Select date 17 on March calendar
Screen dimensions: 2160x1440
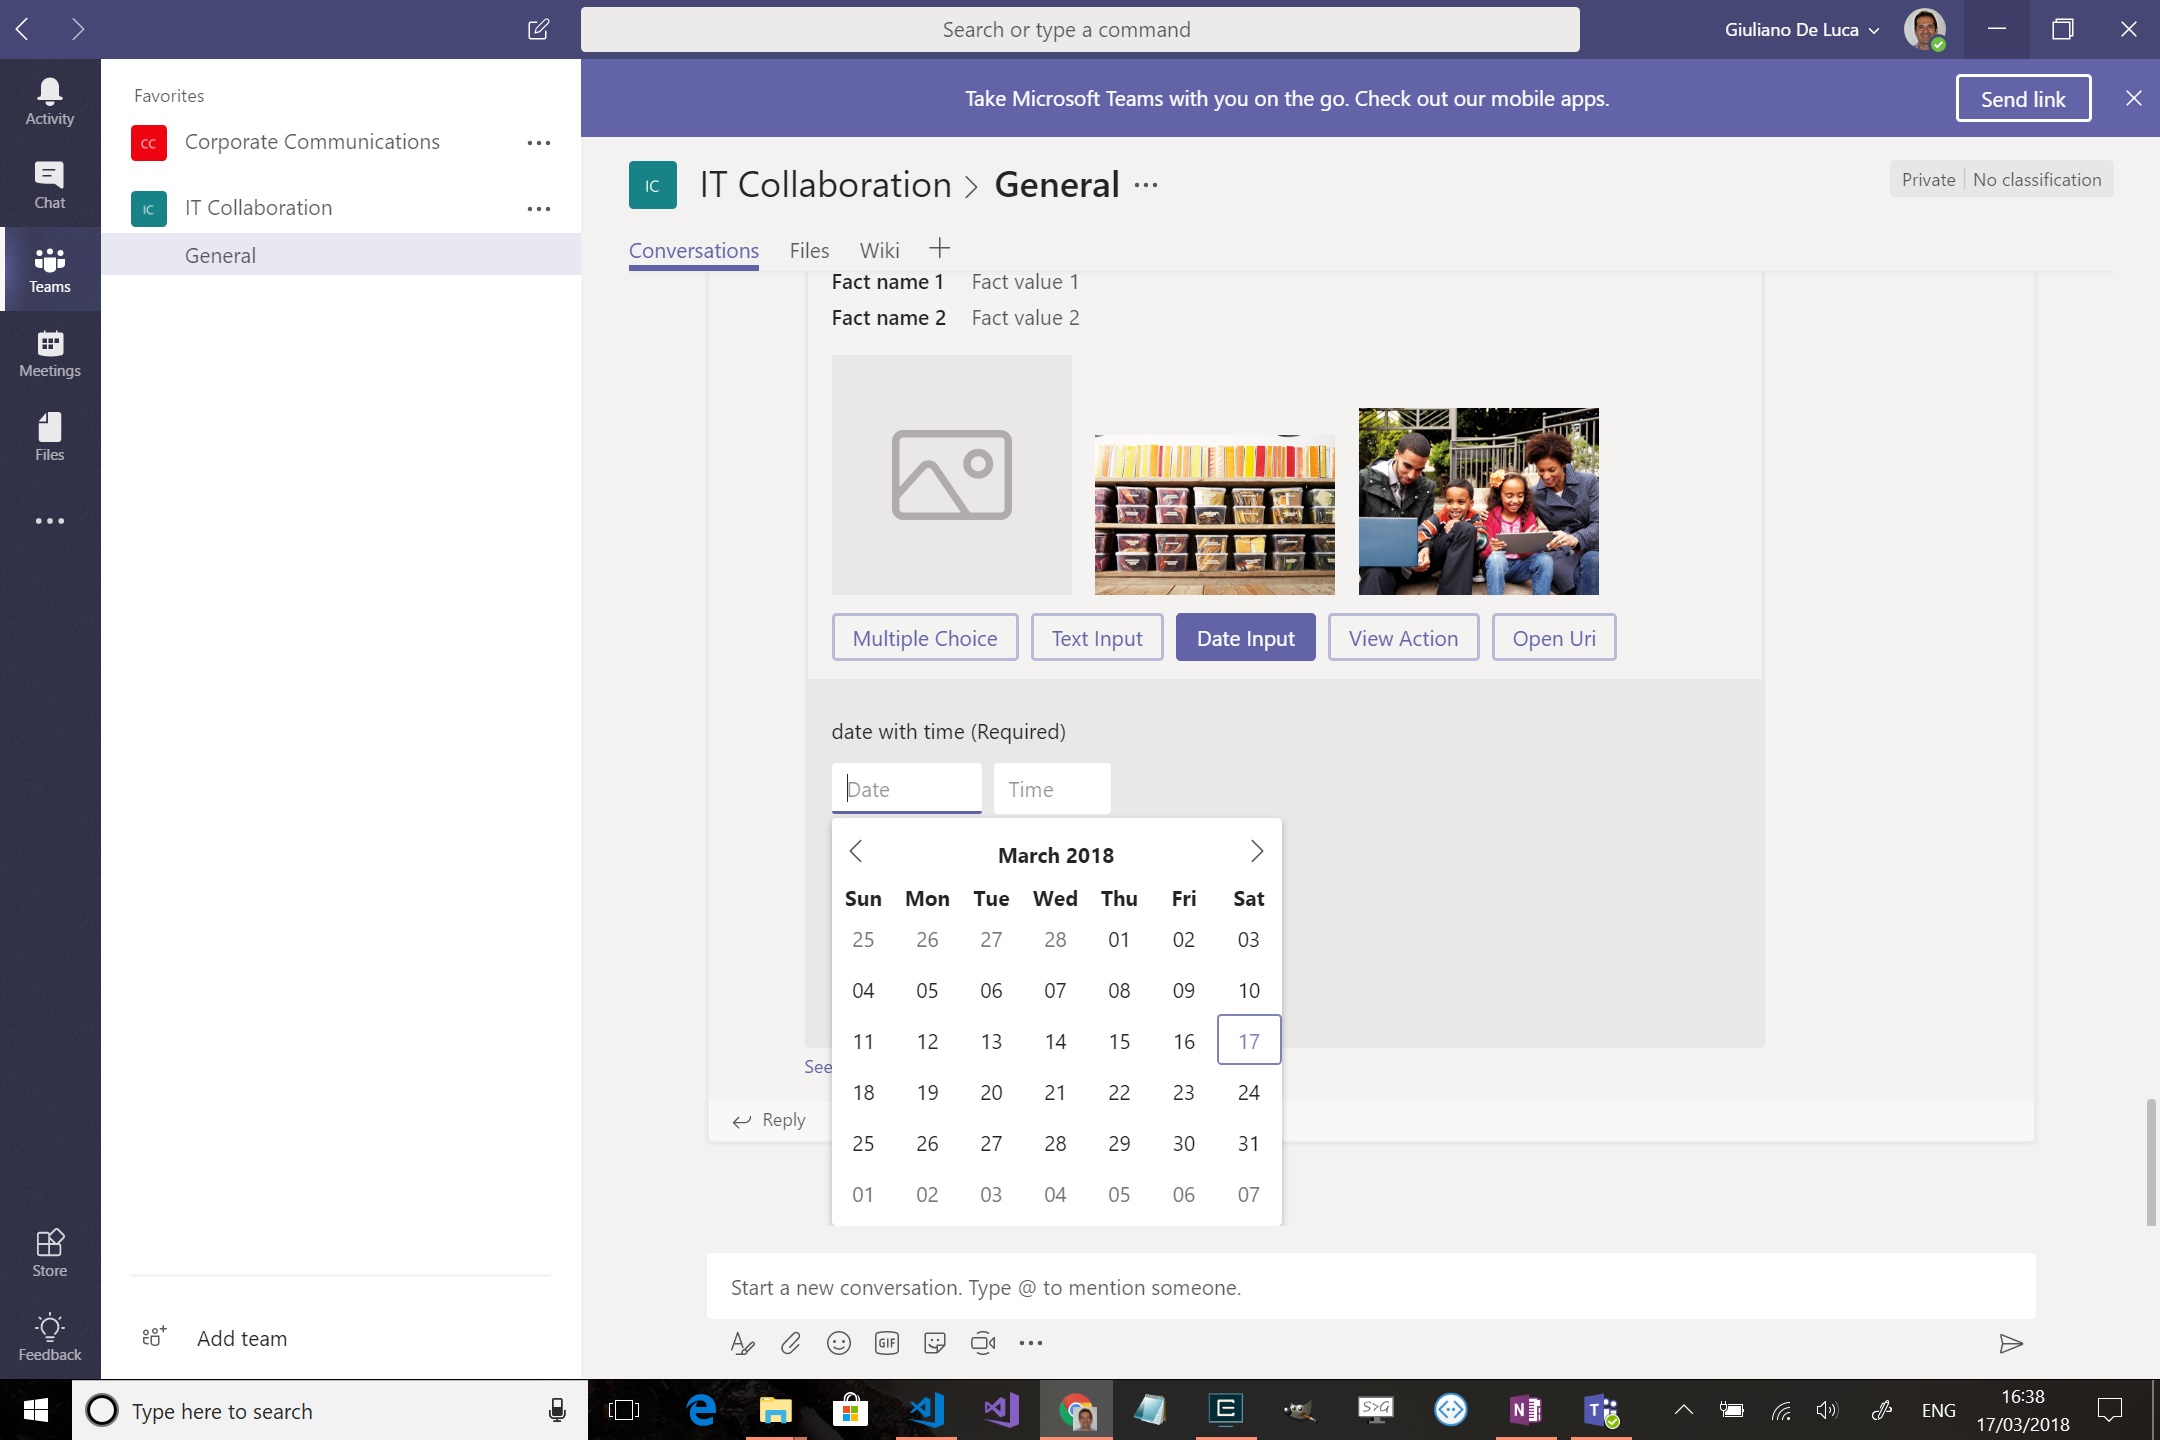[1247, 1040]
